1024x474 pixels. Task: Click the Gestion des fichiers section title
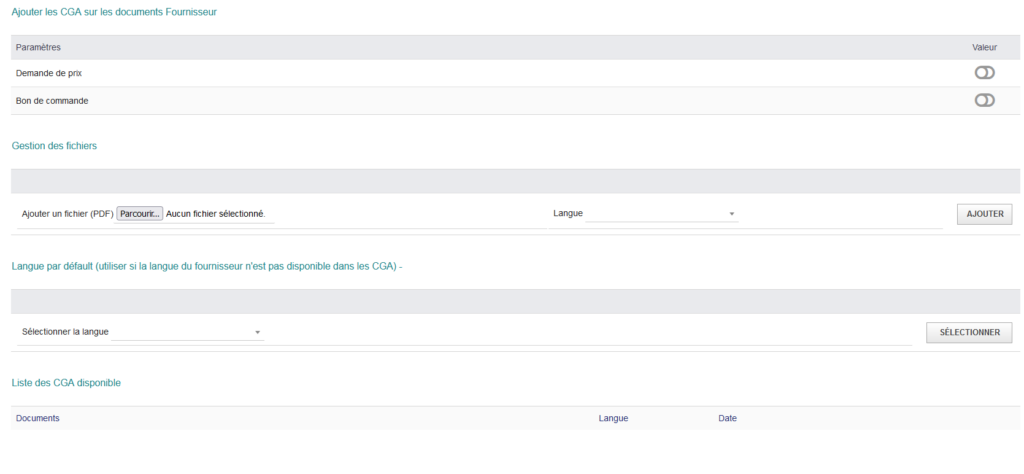click(54, 146)
